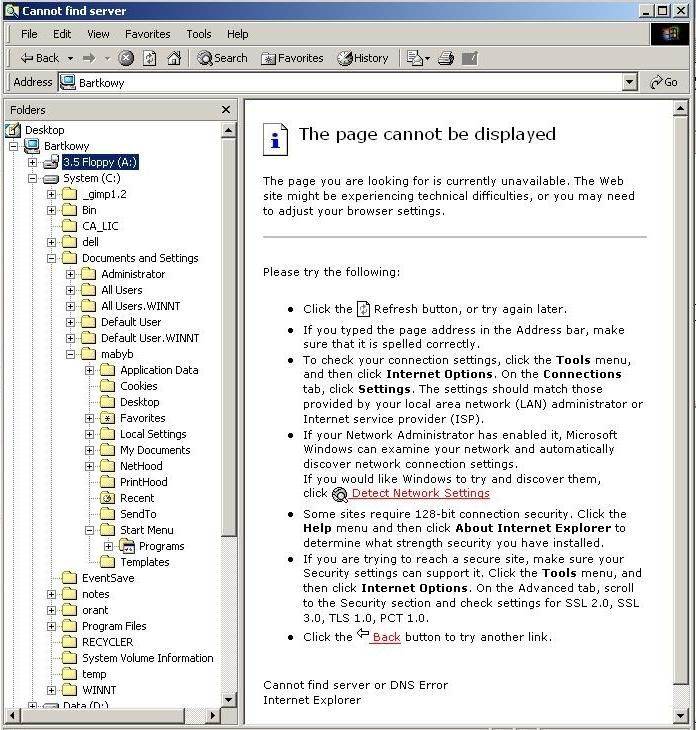Viewport: 696px width, 730px height.
Task: Expand the _gimp1.2 folder
Action: (51, 194)
